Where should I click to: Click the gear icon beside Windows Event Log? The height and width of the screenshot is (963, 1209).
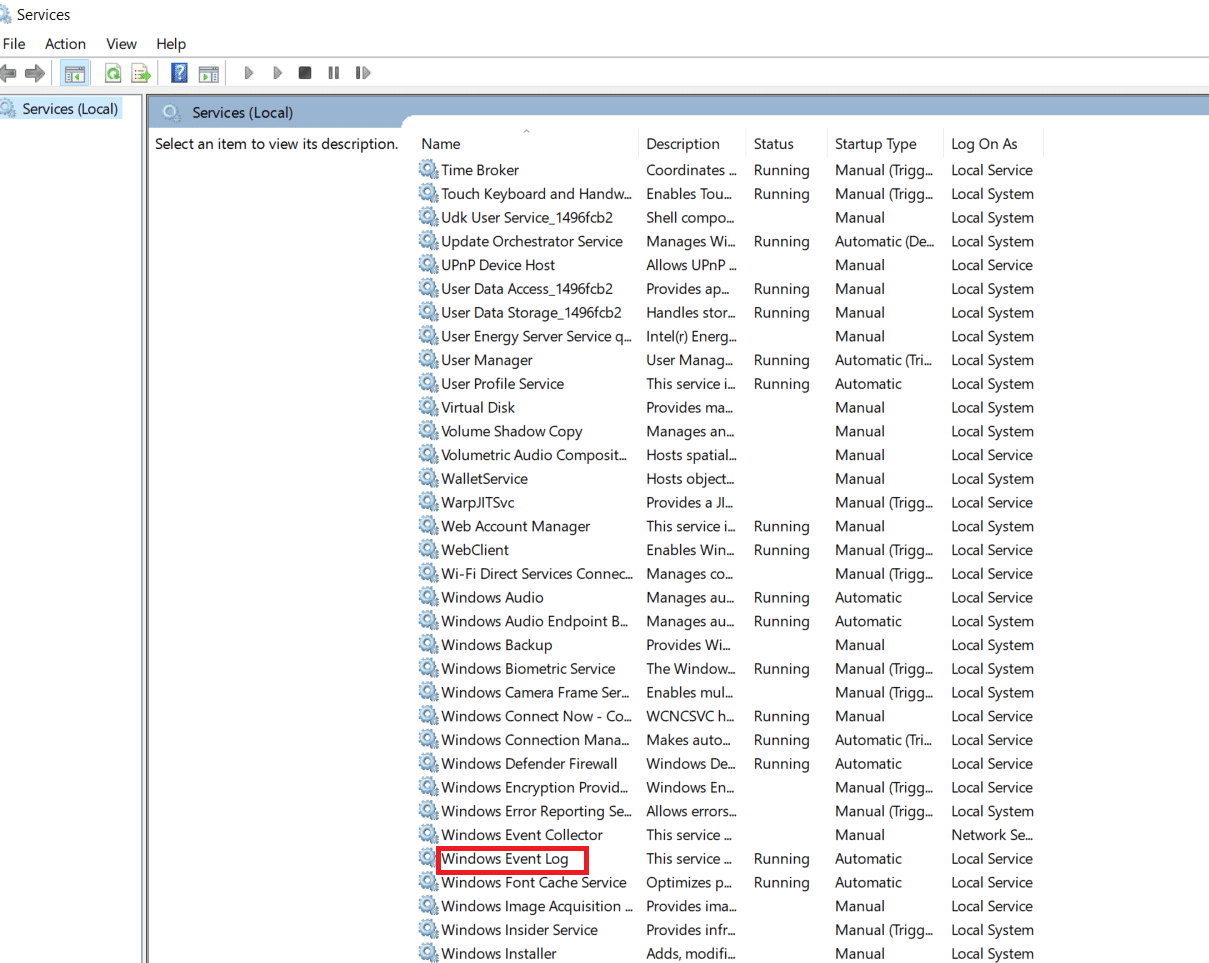(x=428, y=859)
